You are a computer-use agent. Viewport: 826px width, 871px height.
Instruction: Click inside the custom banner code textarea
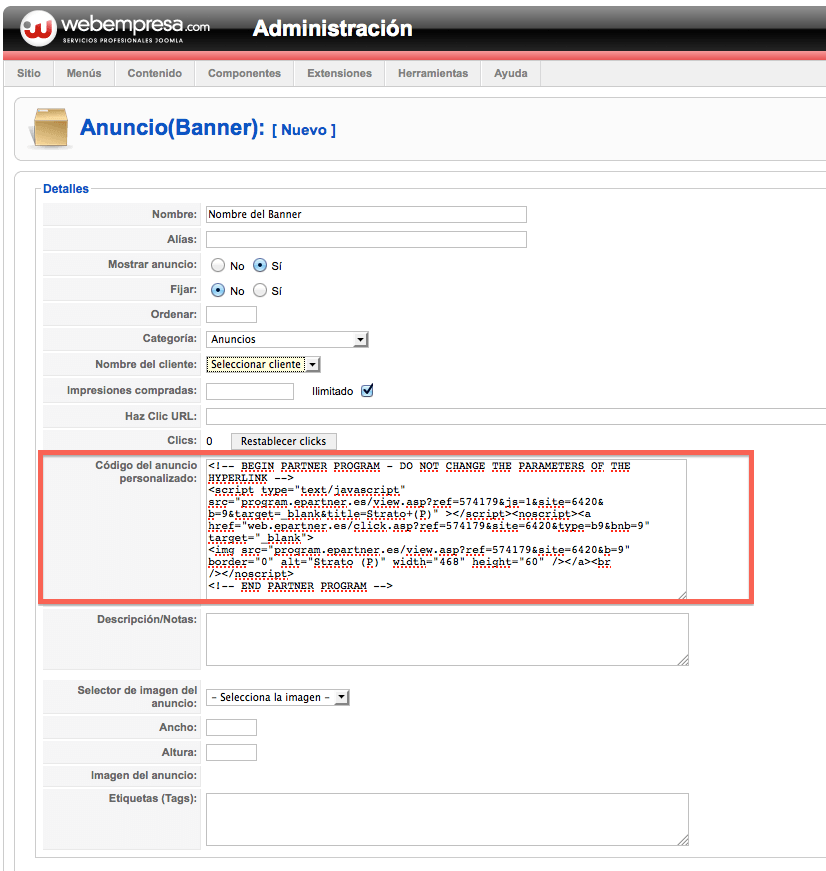pyautogui.click(x=446, y=529)
